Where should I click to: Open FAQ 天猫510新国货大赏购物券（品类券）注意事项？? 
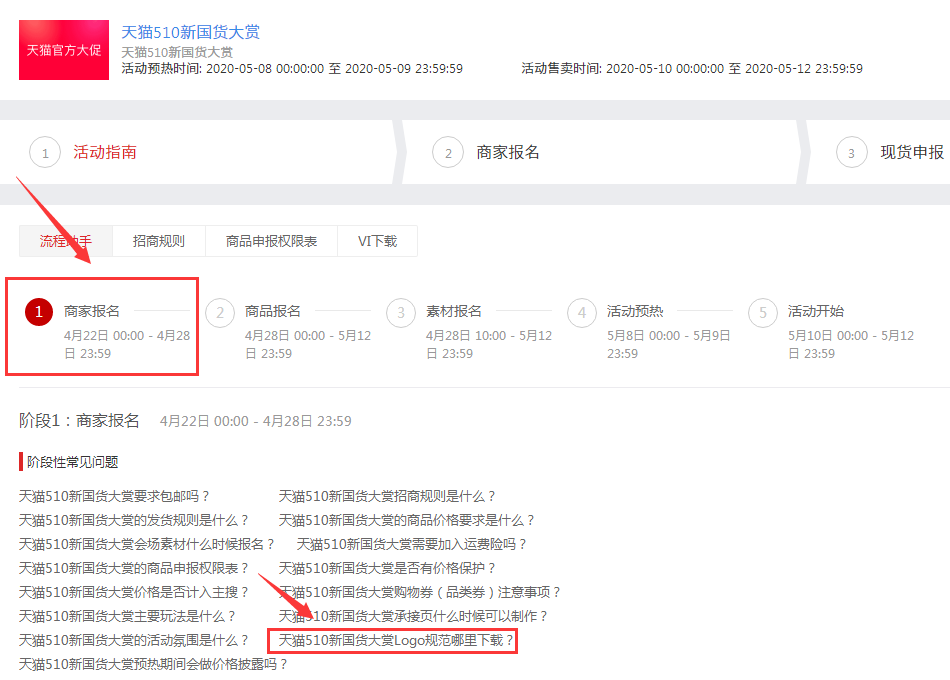tap(419, 592)
